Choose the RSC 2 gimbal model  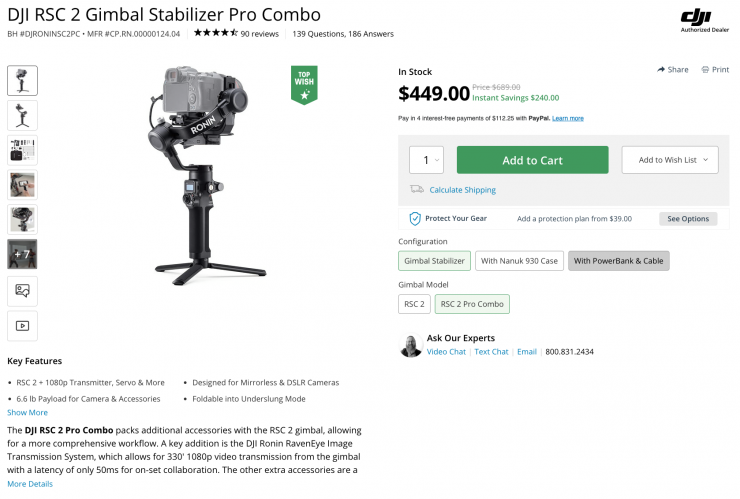(x=414, y=304)
